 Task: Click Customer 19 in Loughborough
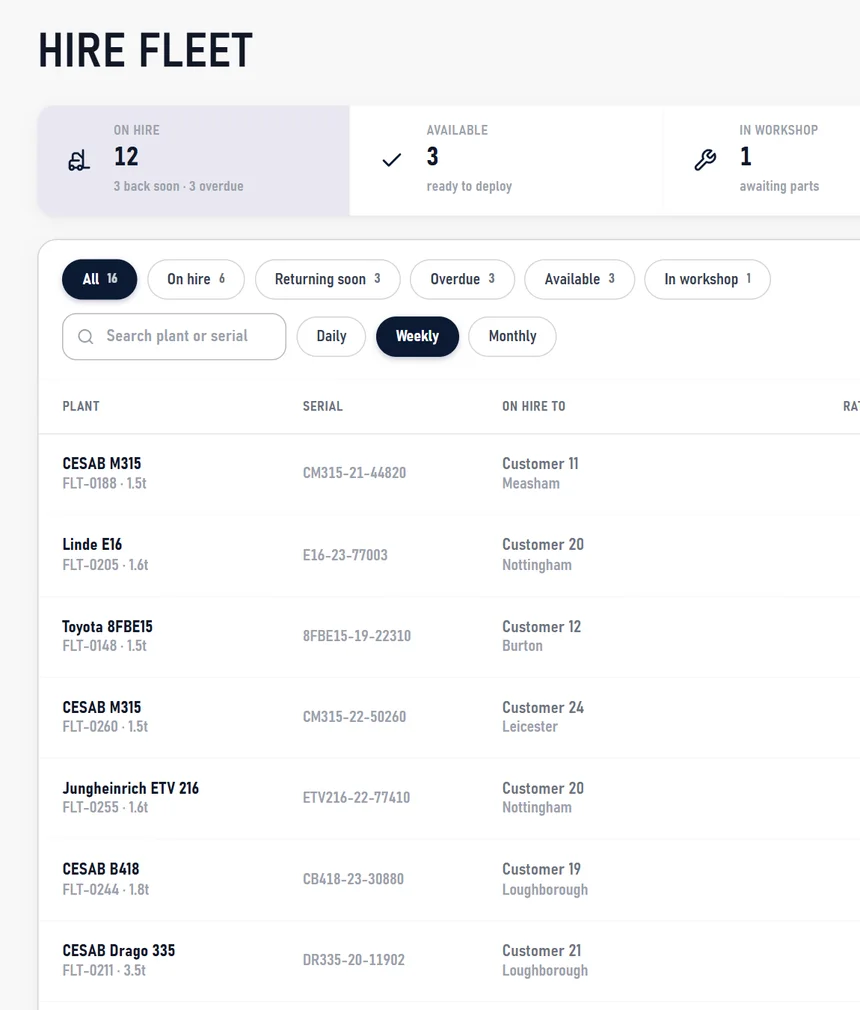pyautogui.click(x=545, y=879)
